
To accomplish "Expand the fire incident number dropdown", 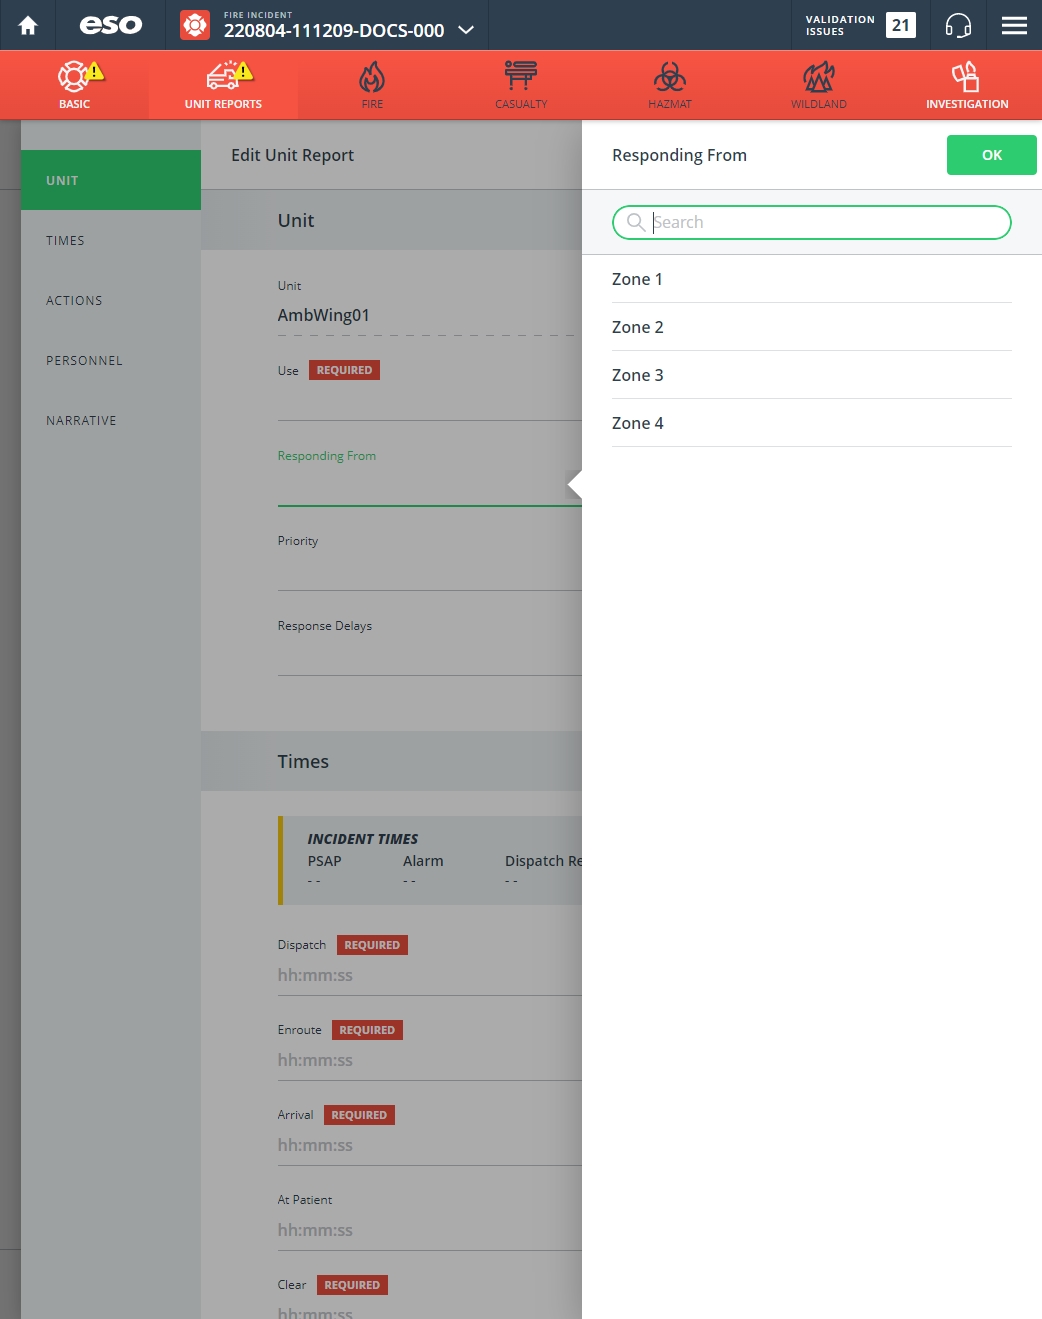I will (x=466, y=30).
